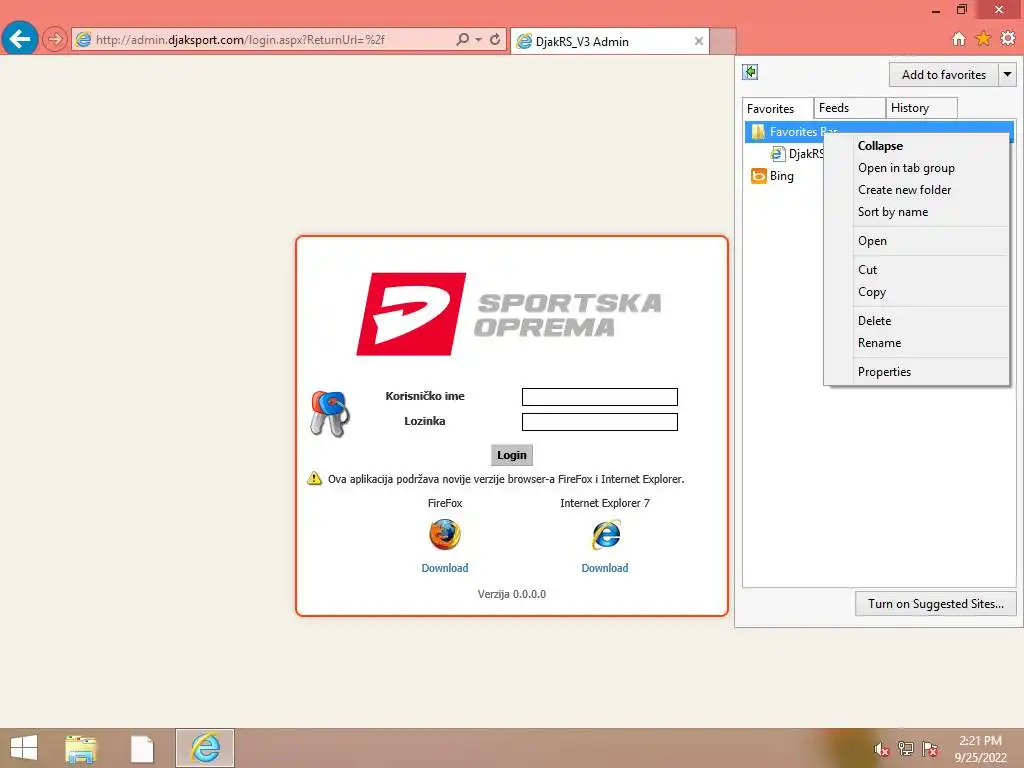Open the Windows Start button
The width and height of the screenshot is (1024, 768).
pos(24,748)
